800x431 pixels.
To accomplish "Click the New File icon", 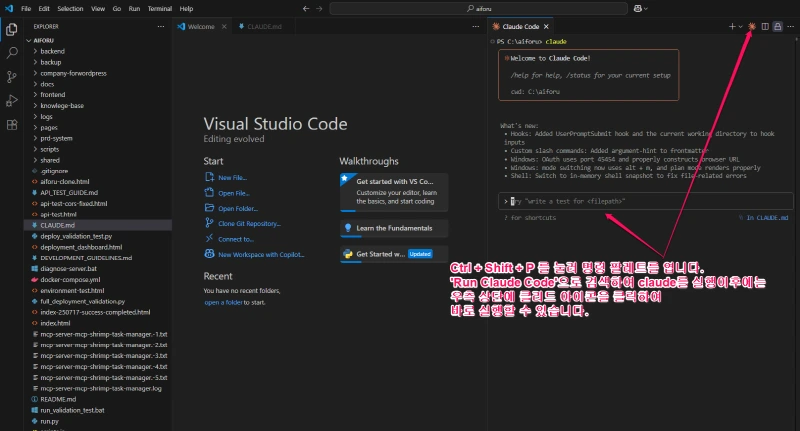I will [x=209, y=177].
